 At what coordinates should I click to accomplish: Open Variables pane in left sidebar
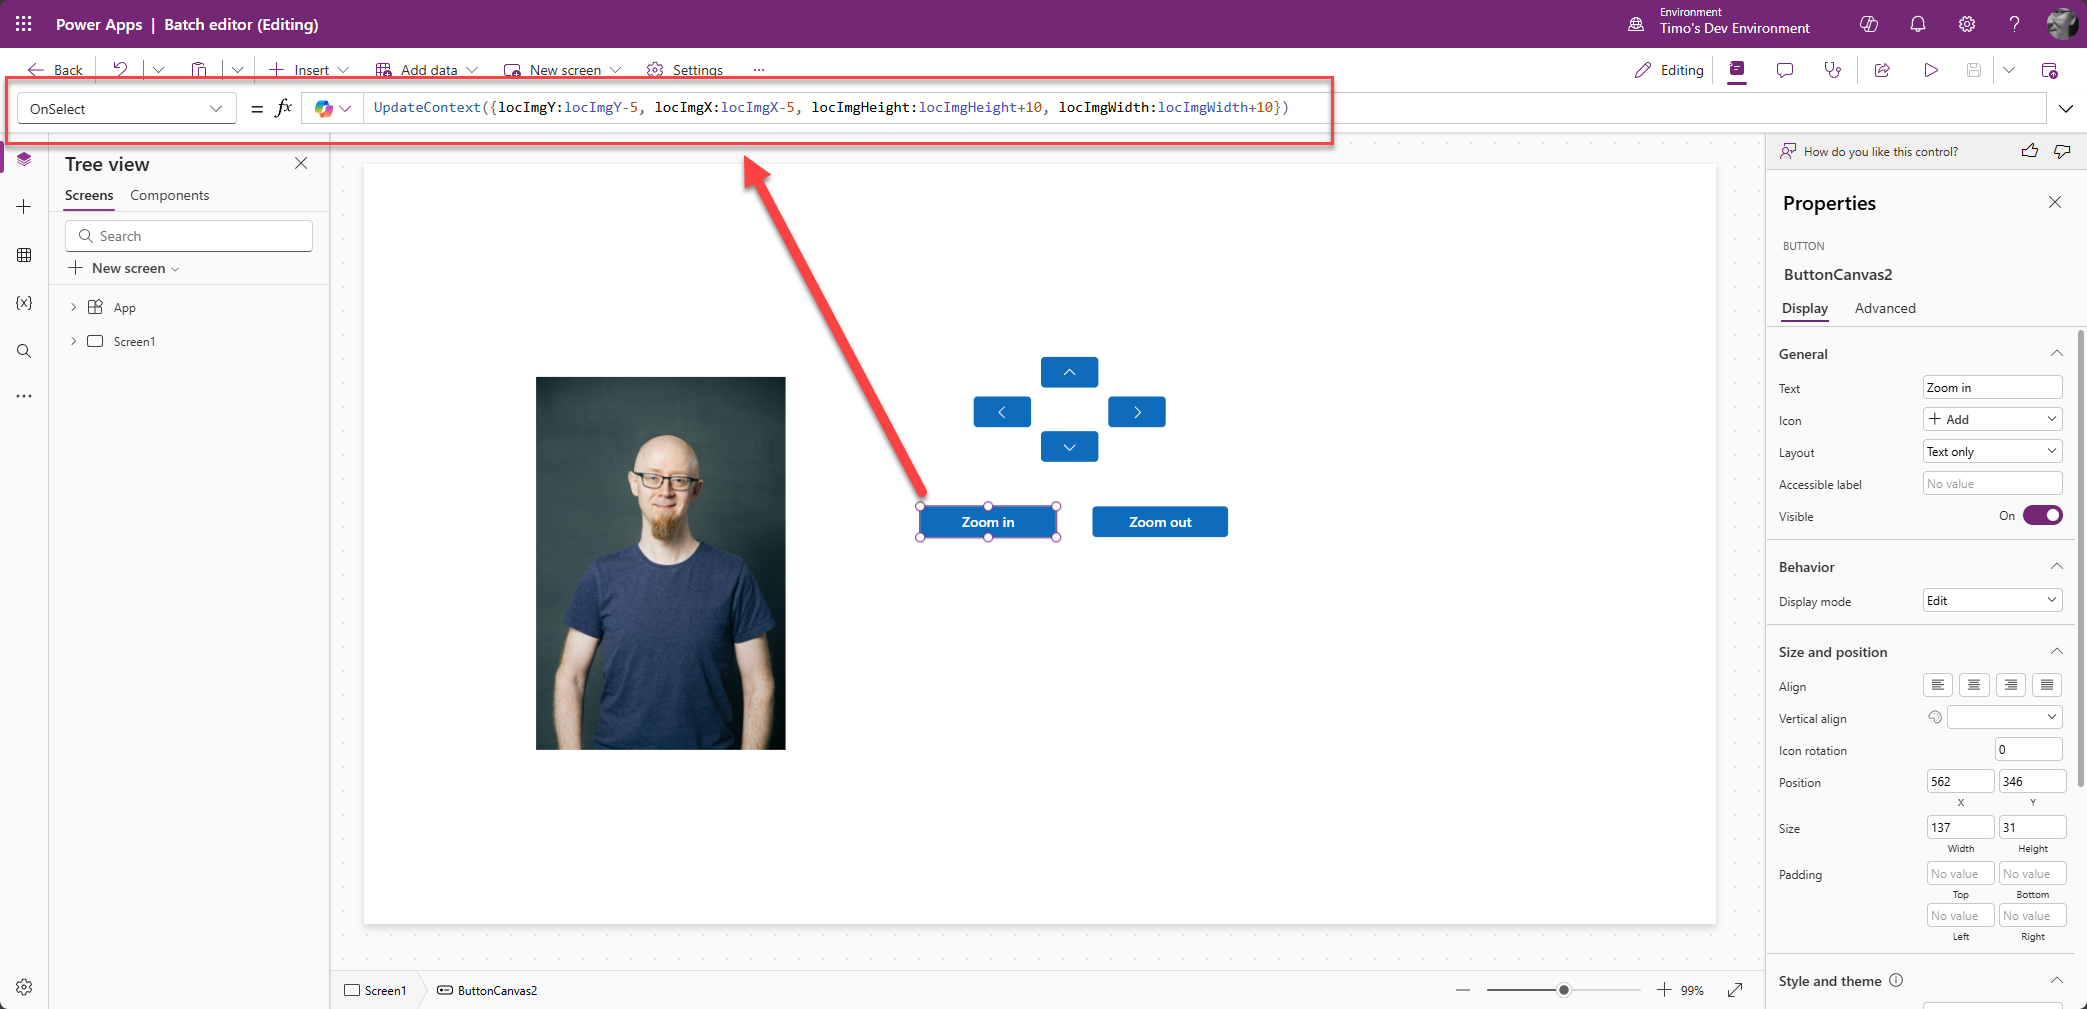coord(24,303)
